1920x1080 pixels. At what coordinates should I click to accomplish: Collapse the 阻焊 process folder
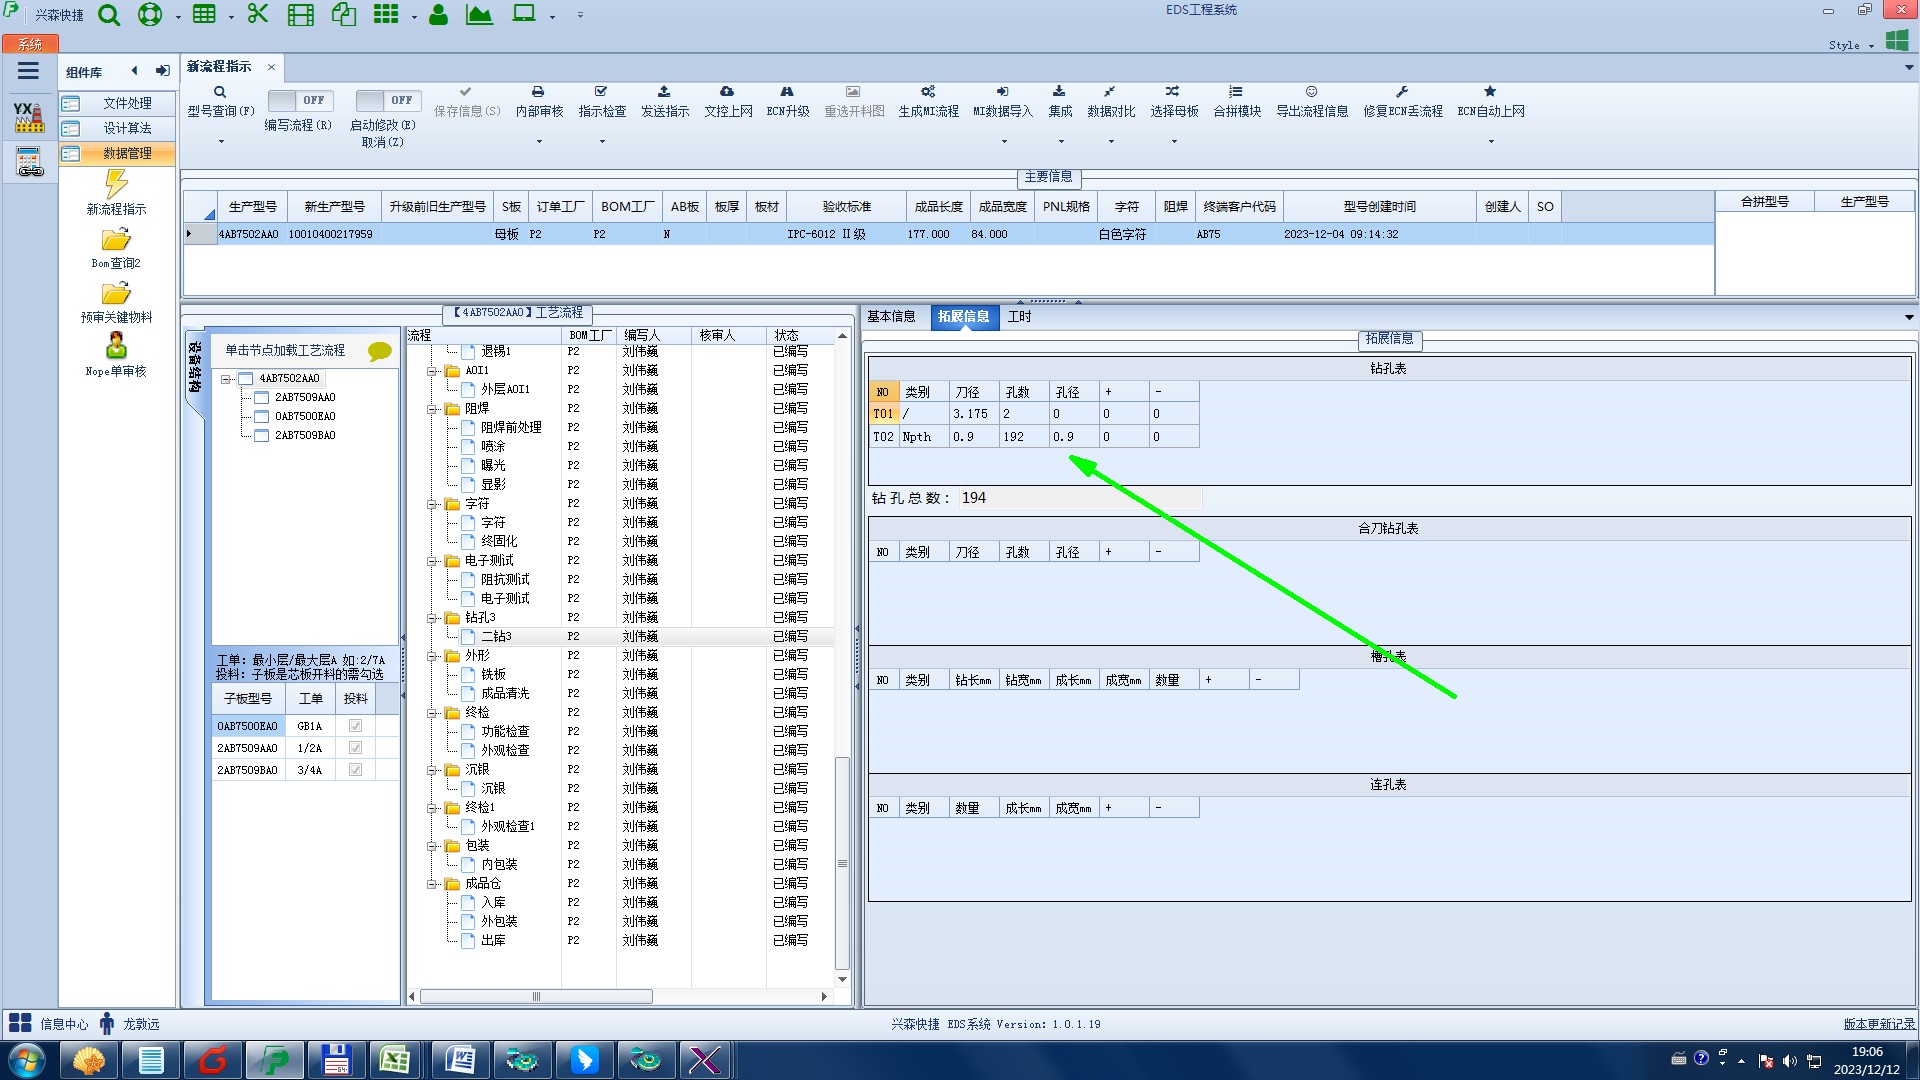point(433,409)
